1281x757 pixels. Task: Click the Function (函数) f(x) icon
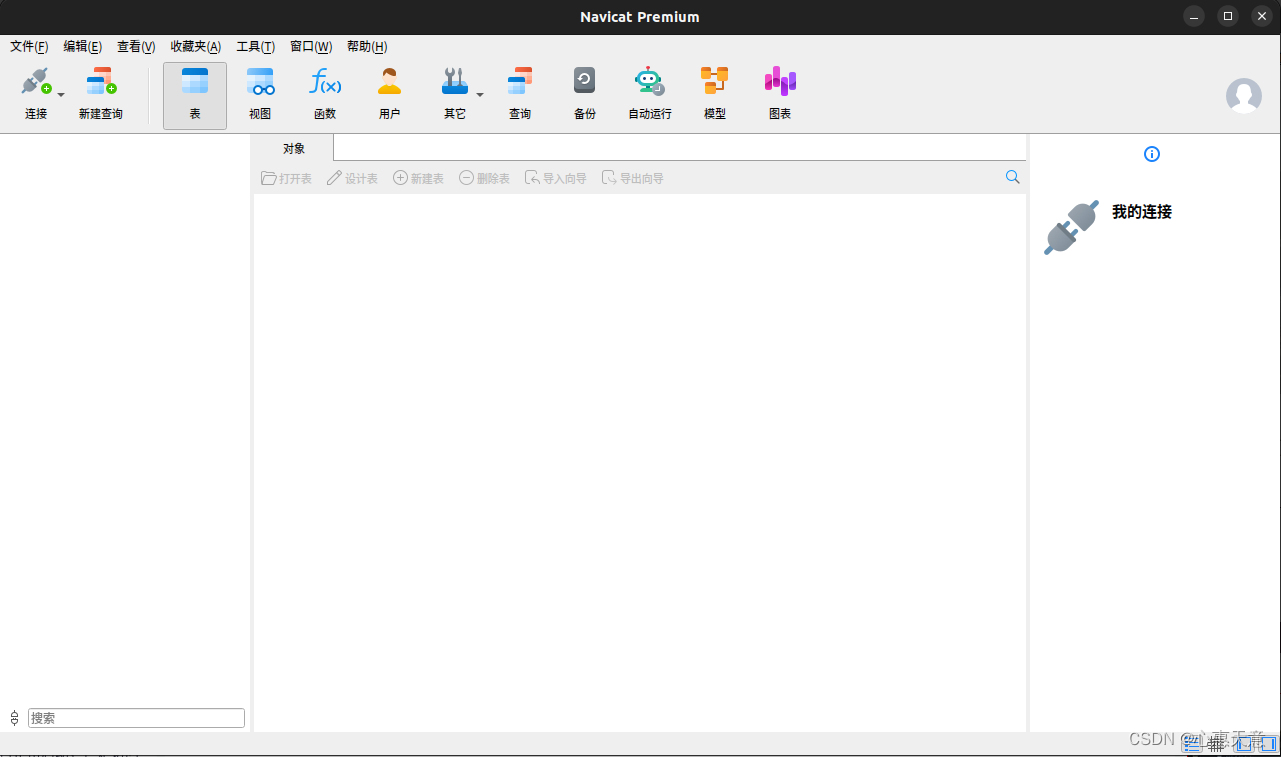point(325,81)
